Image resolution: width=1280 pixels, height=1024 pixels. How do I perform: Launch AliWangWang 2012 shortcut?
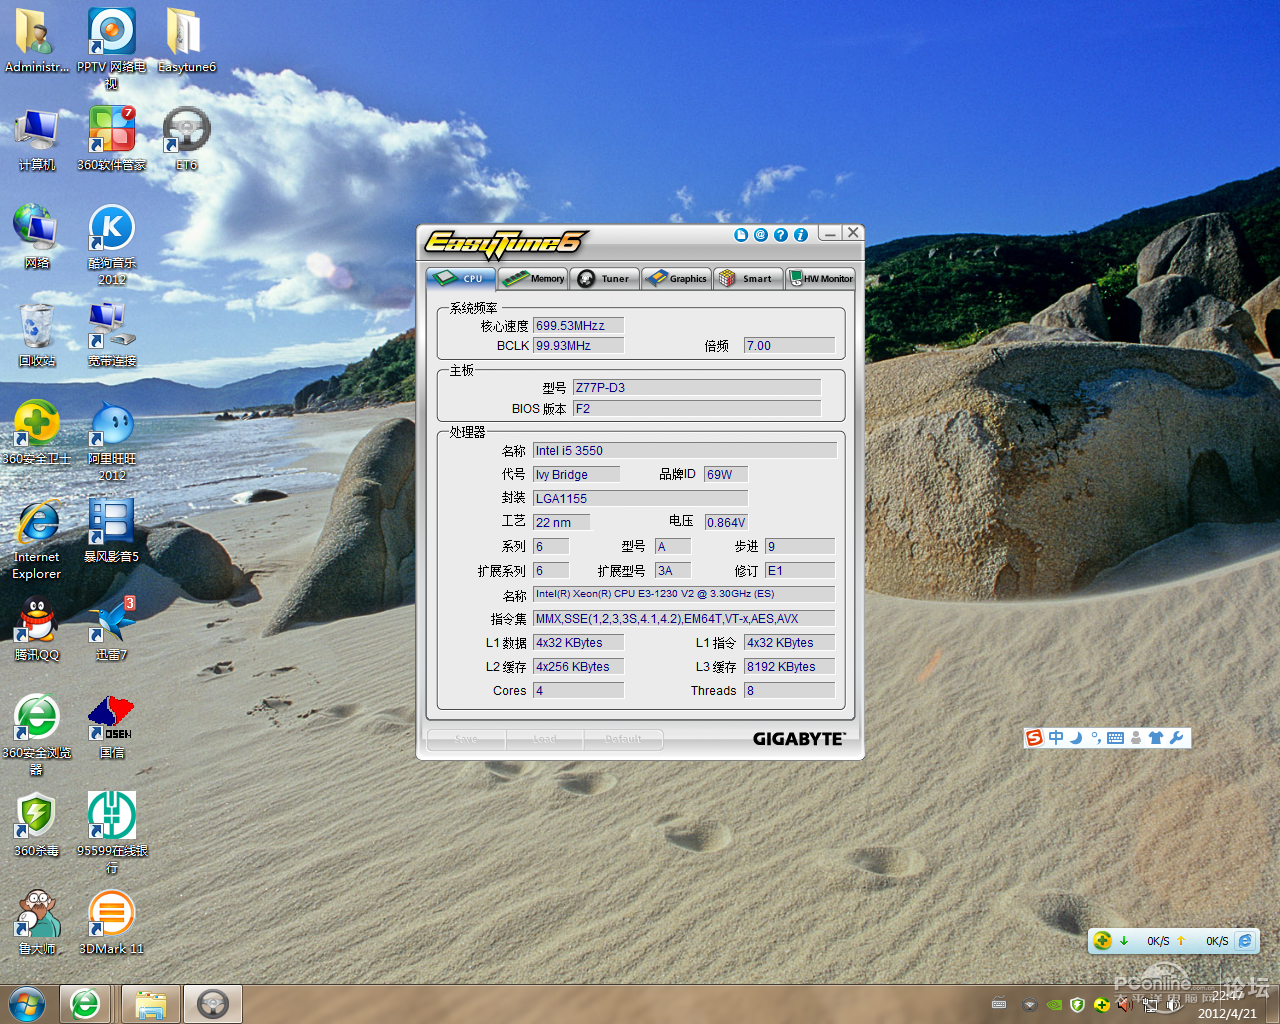pos(112,441)
